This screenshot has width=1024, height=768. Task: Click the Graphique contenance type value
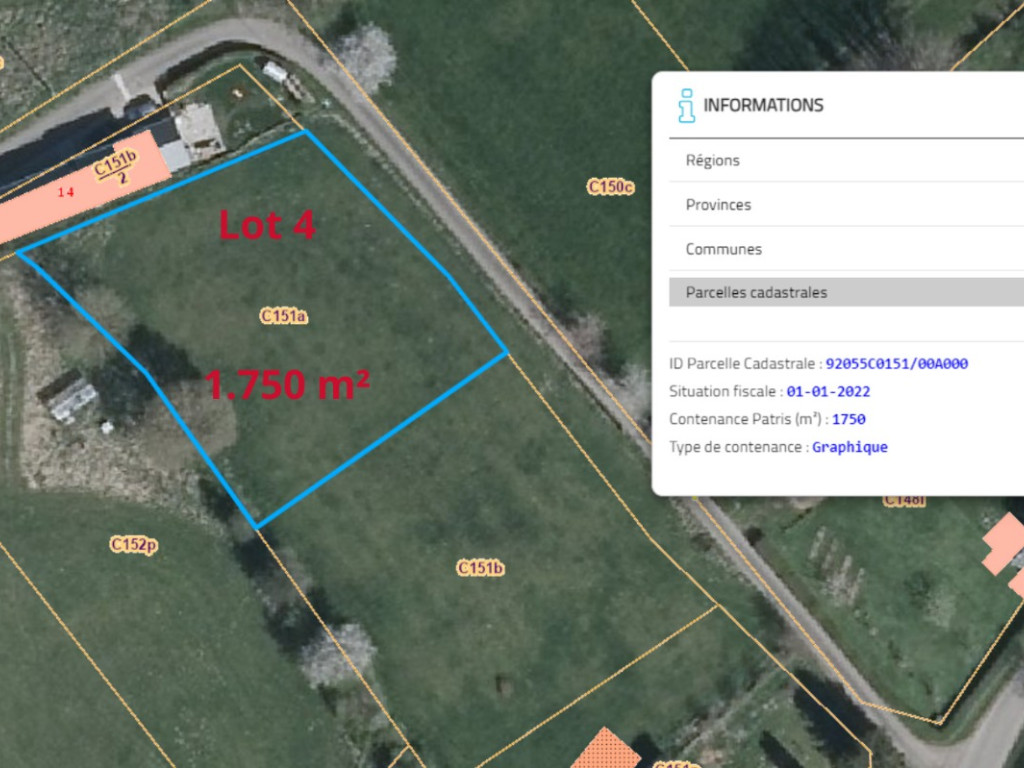(x=850, y=447)
